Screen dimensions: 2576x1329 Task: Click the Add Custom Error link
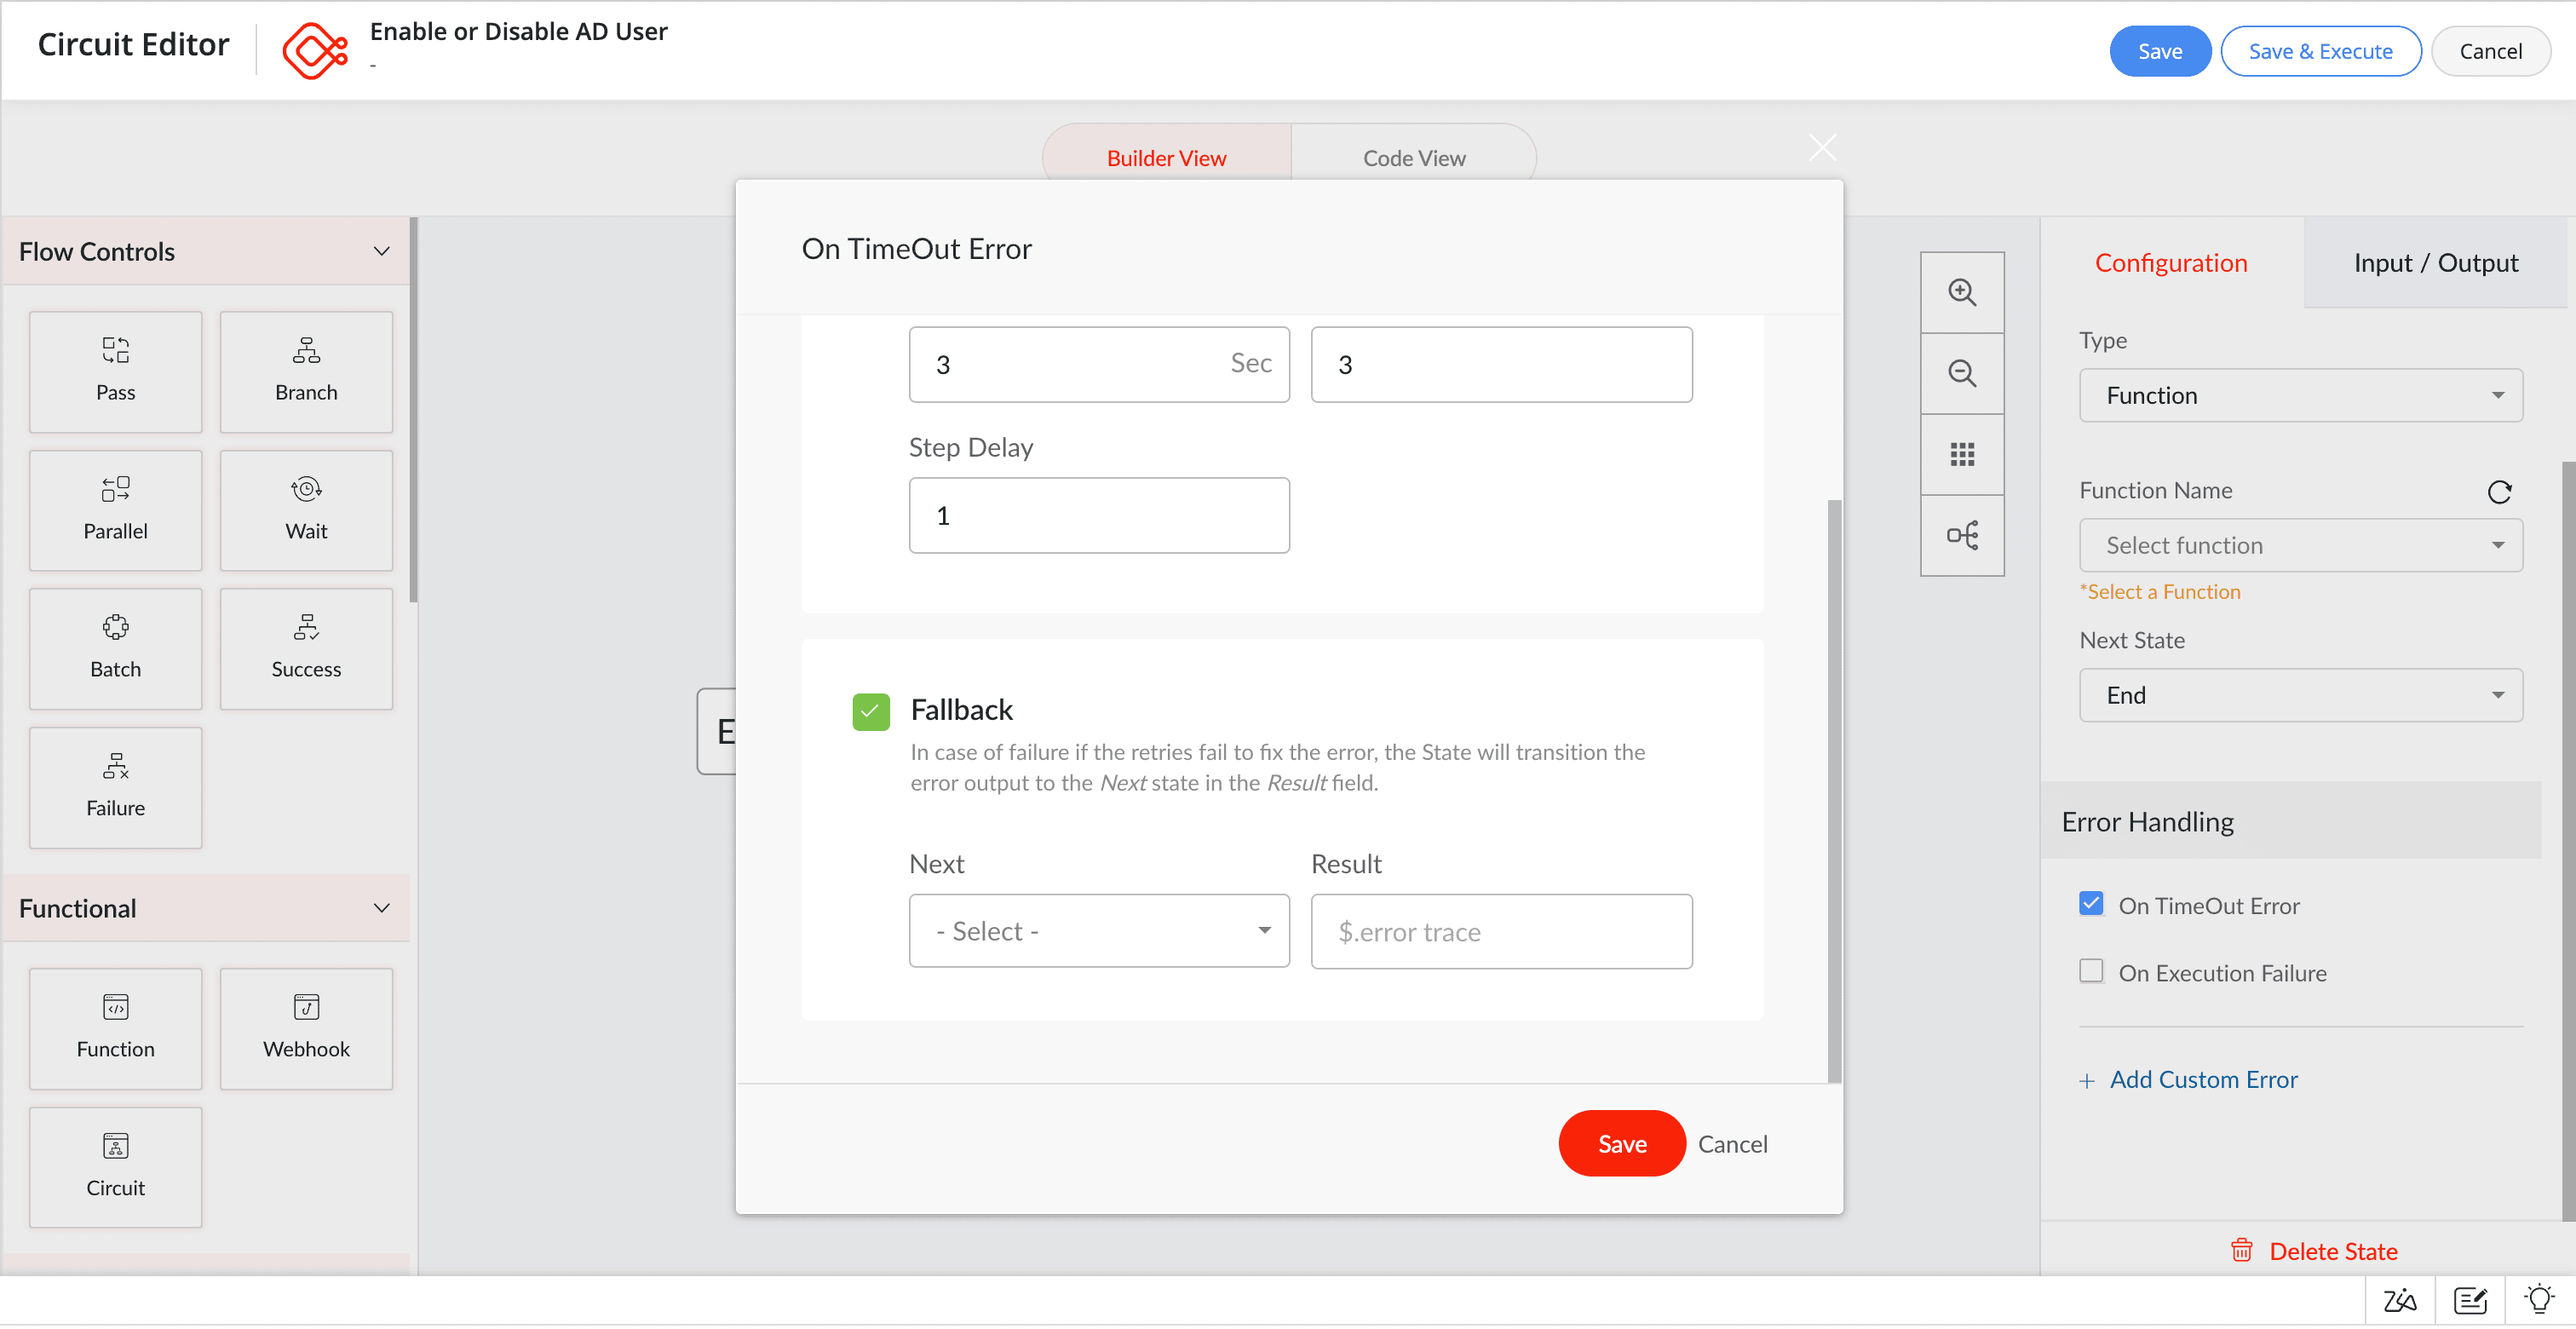pyautogui.click(x=2202, y=1080)
